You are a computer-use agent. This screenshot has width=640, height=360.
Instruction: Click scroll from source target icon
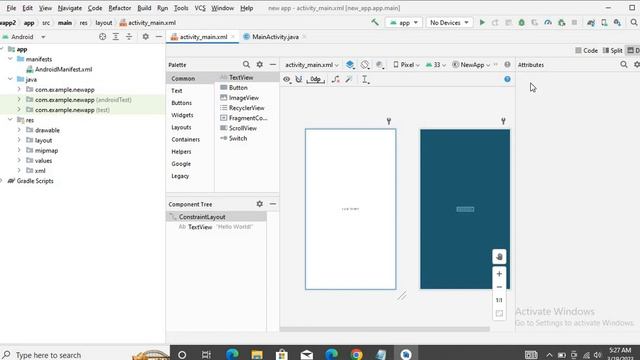tap(102, 37)
